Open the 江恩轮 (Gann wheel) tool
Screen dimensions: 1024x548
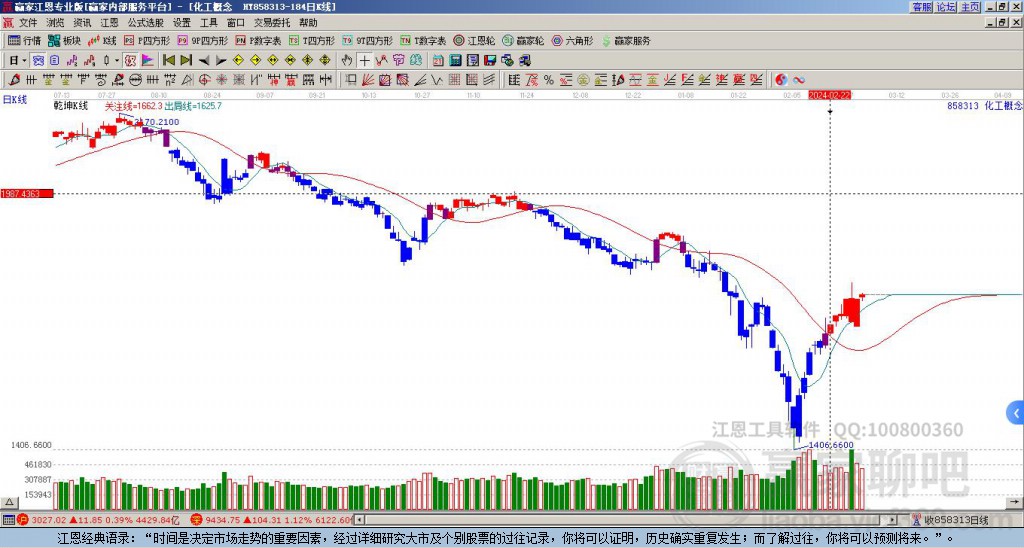pos(474,40)
